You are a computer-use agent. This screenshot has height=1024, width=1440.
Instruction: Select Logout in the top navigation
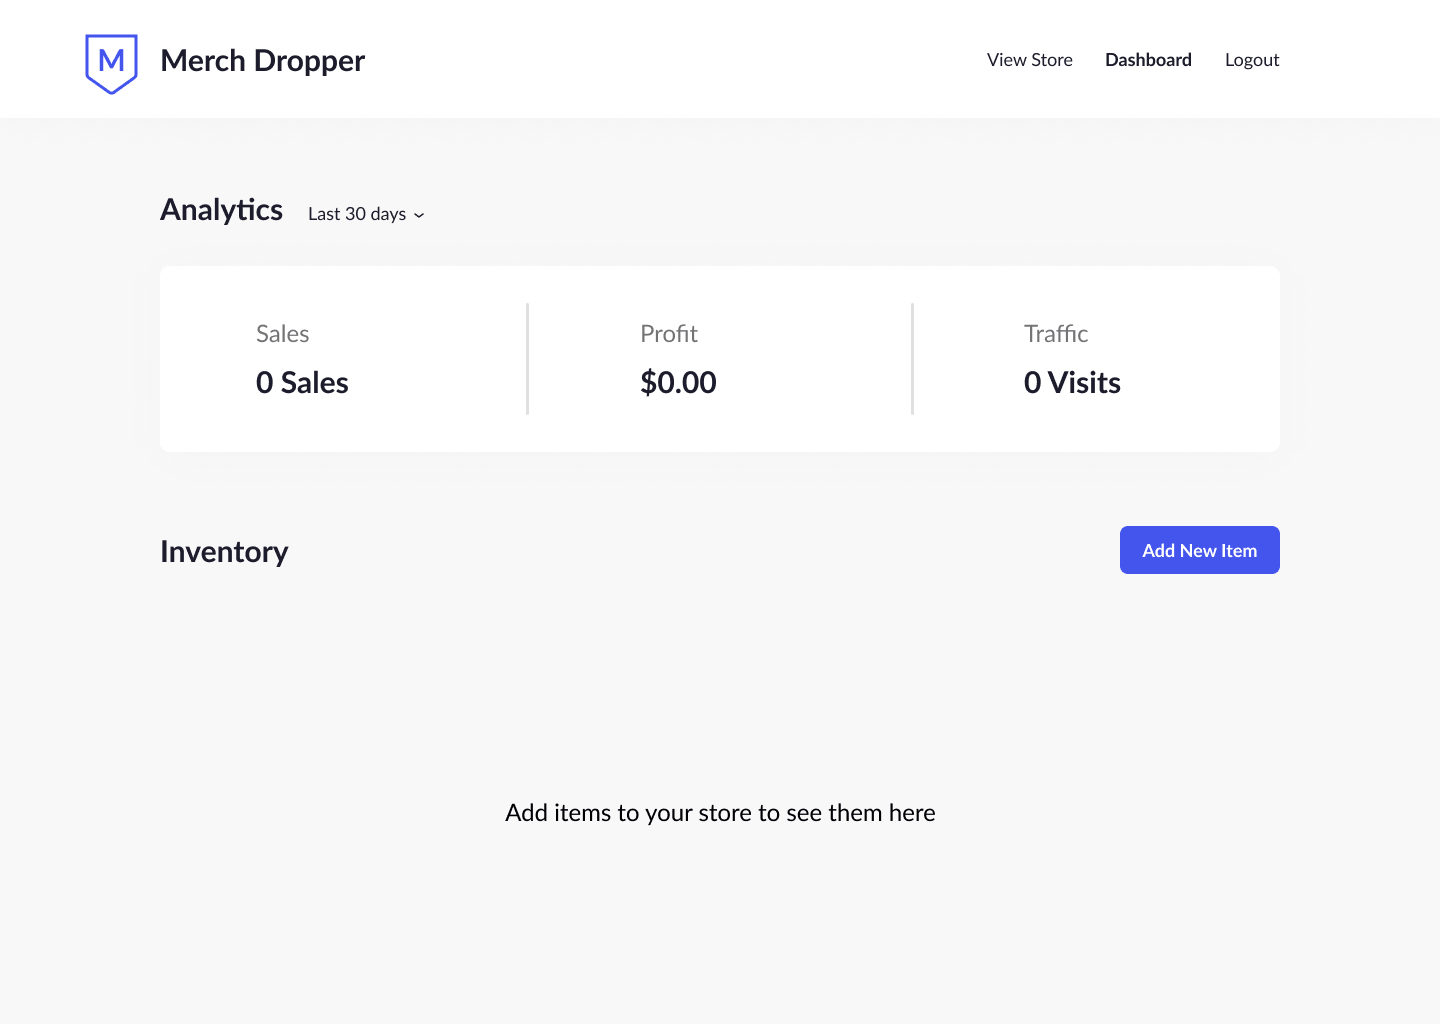[x=1252, y=60]
